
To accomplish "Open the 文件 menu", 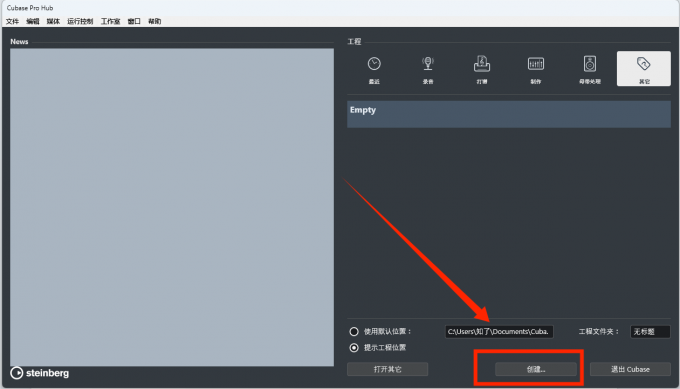I will click(12, 21).
